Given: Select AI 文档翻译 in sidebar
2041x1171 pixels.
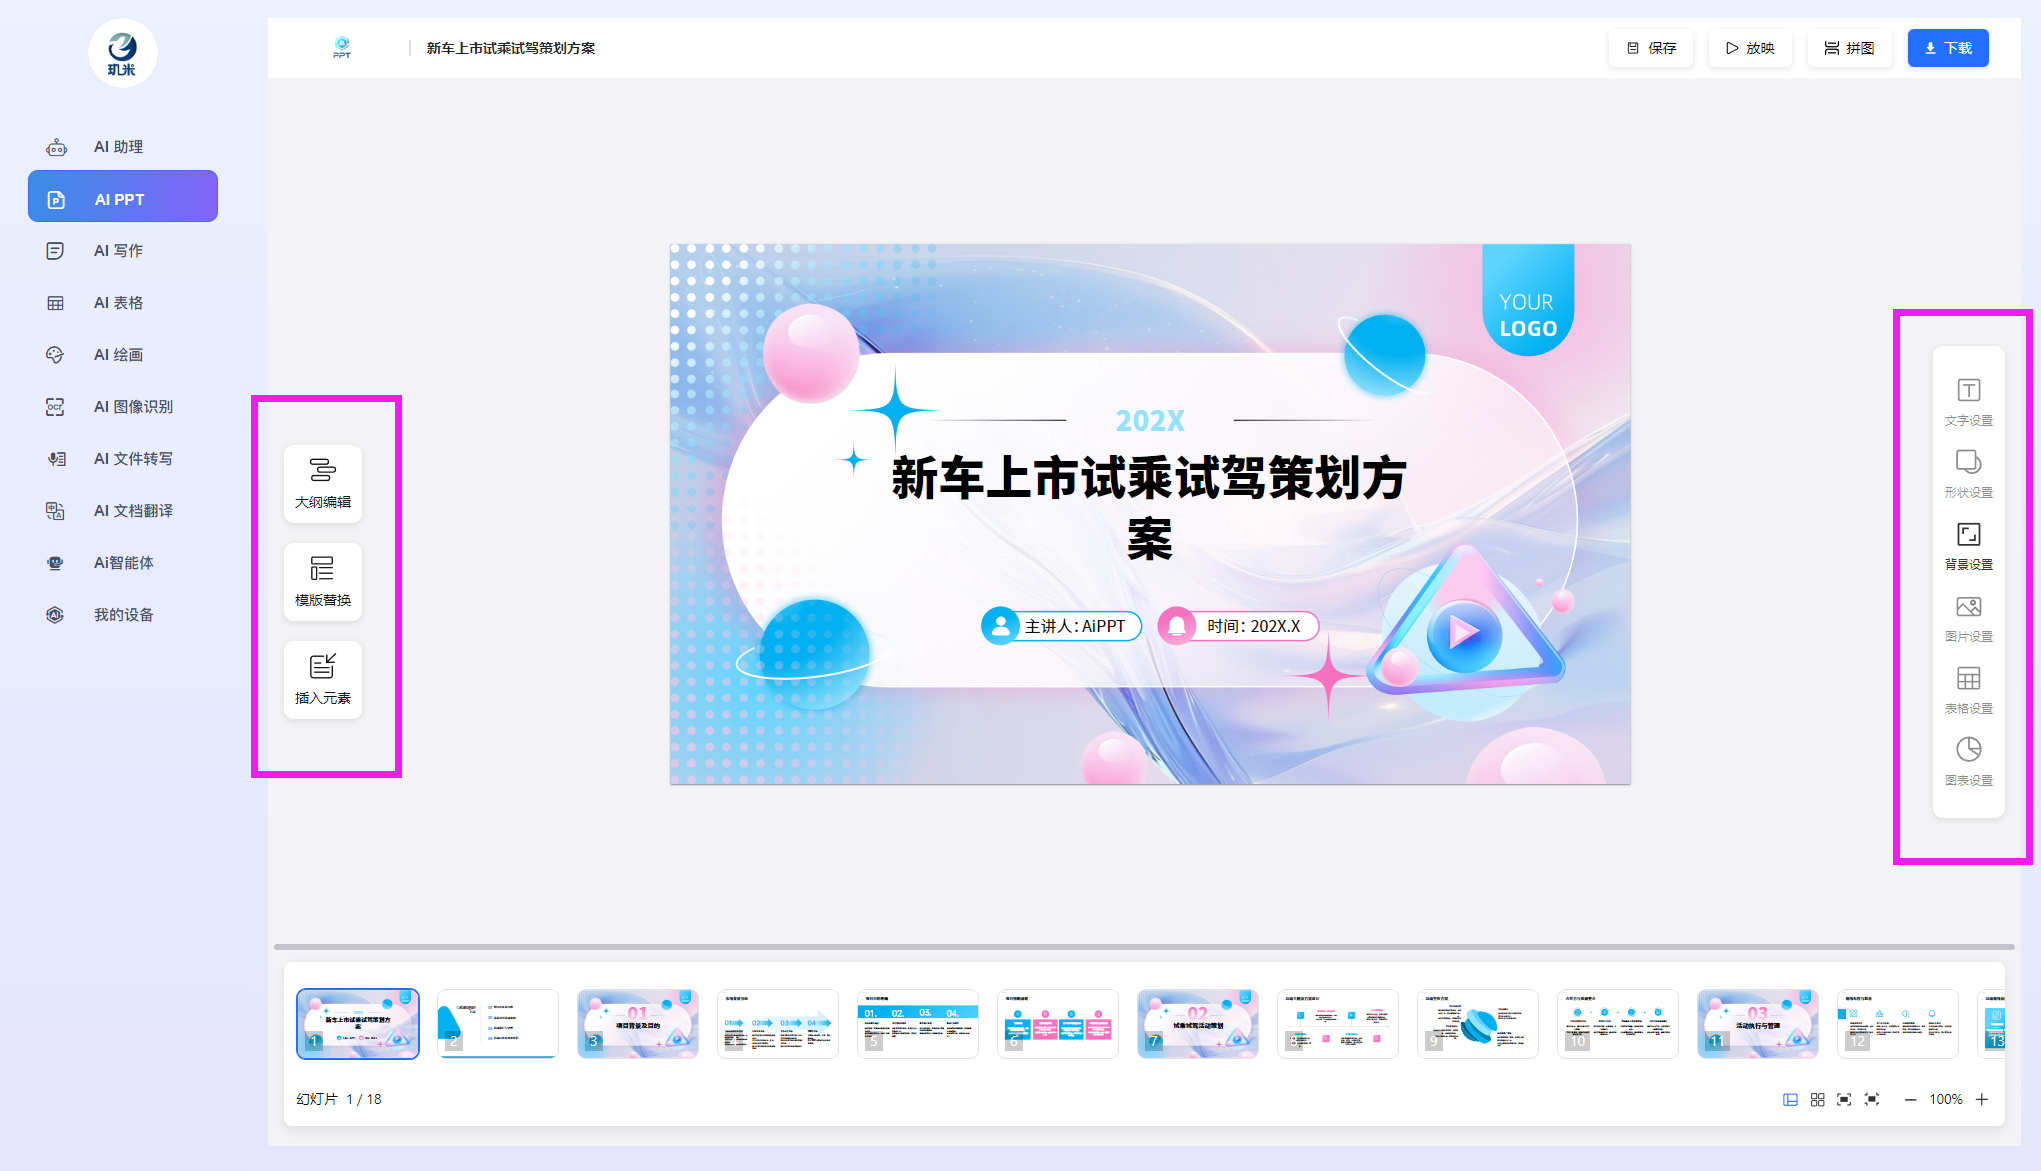Looking at the screenshot, I should pyautogui.click(x=133, y=511).
